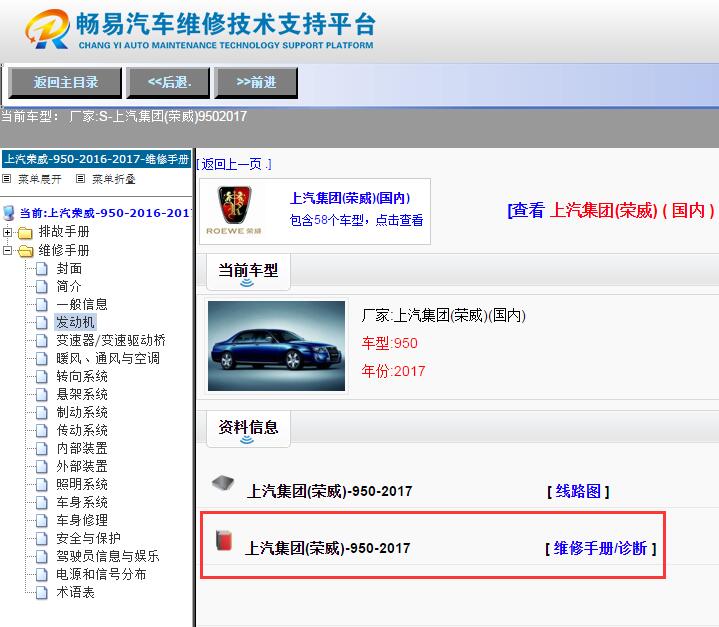Click the ROEWE brand emblem image
719x627 pixels.
[234, 211]
